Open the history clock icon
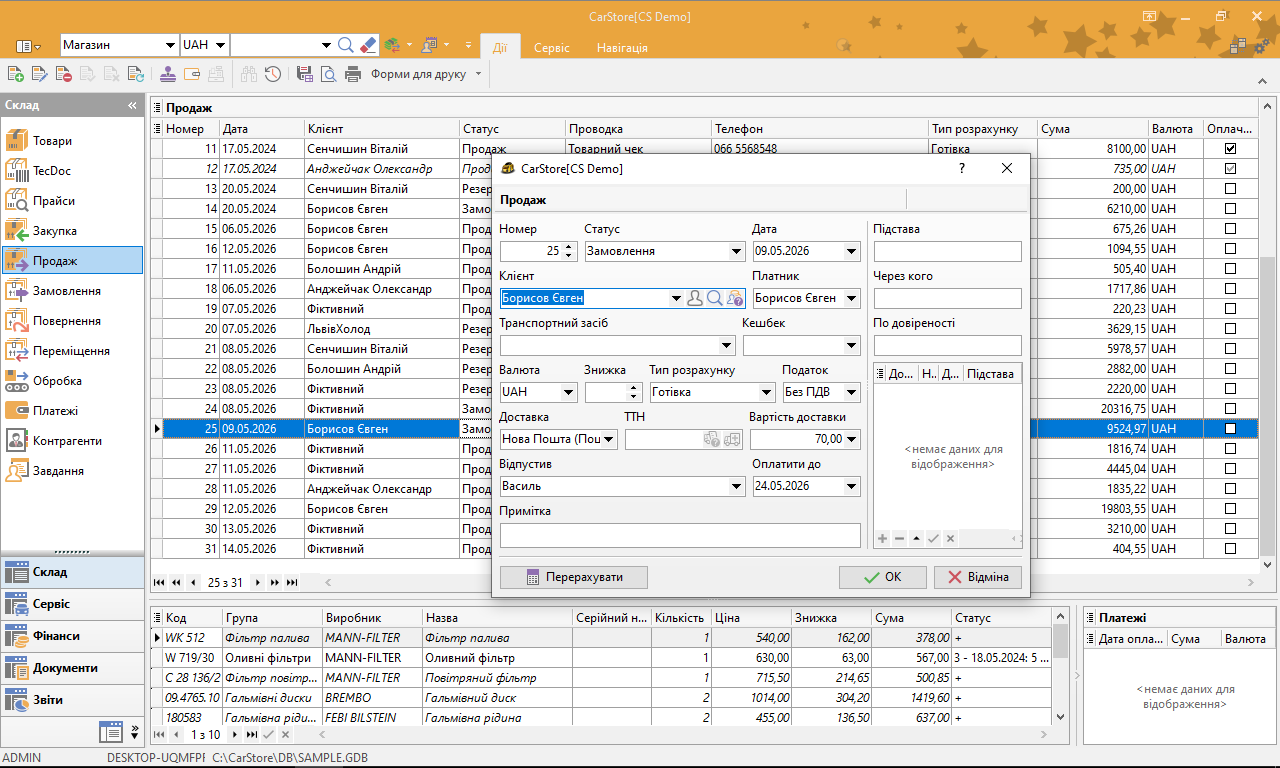The height and width of the screenshot is (768, 1280). [272, 74]
